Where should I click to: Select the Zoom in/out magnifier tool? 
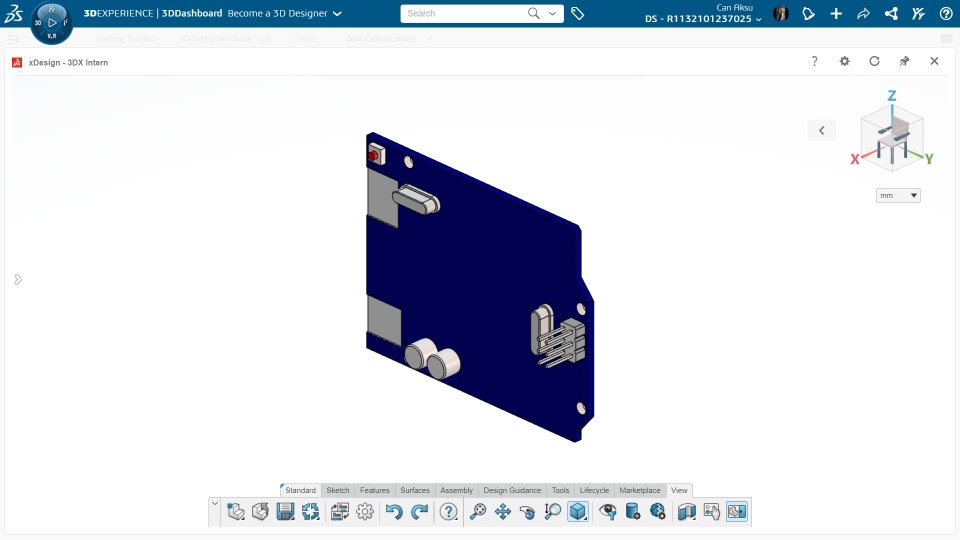[552, 511]
